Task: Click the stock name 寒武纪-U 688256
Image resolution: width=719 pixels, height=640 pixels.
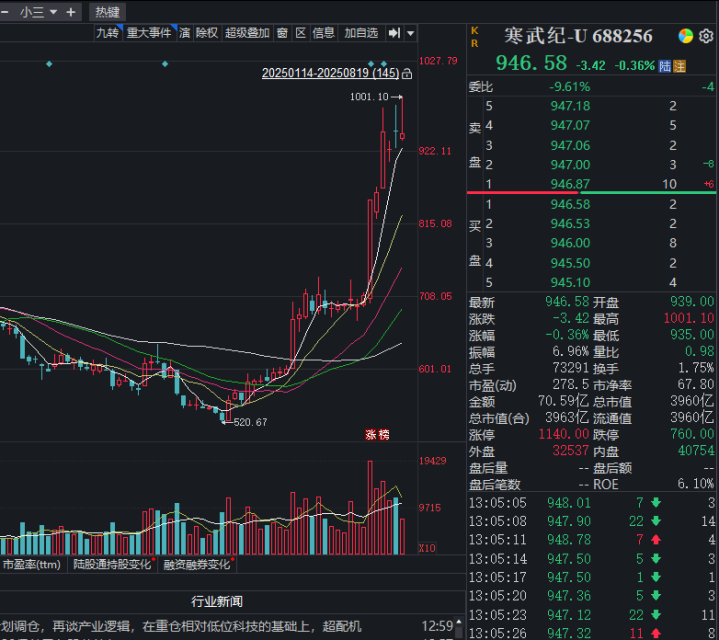Action: click(x=578, y=36)
